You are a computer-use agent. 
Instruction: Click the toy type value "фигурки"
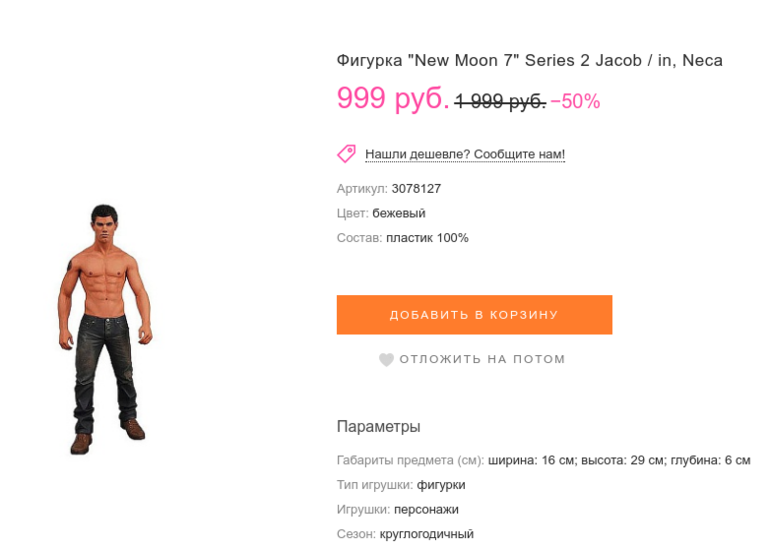[x=441, y=485]
